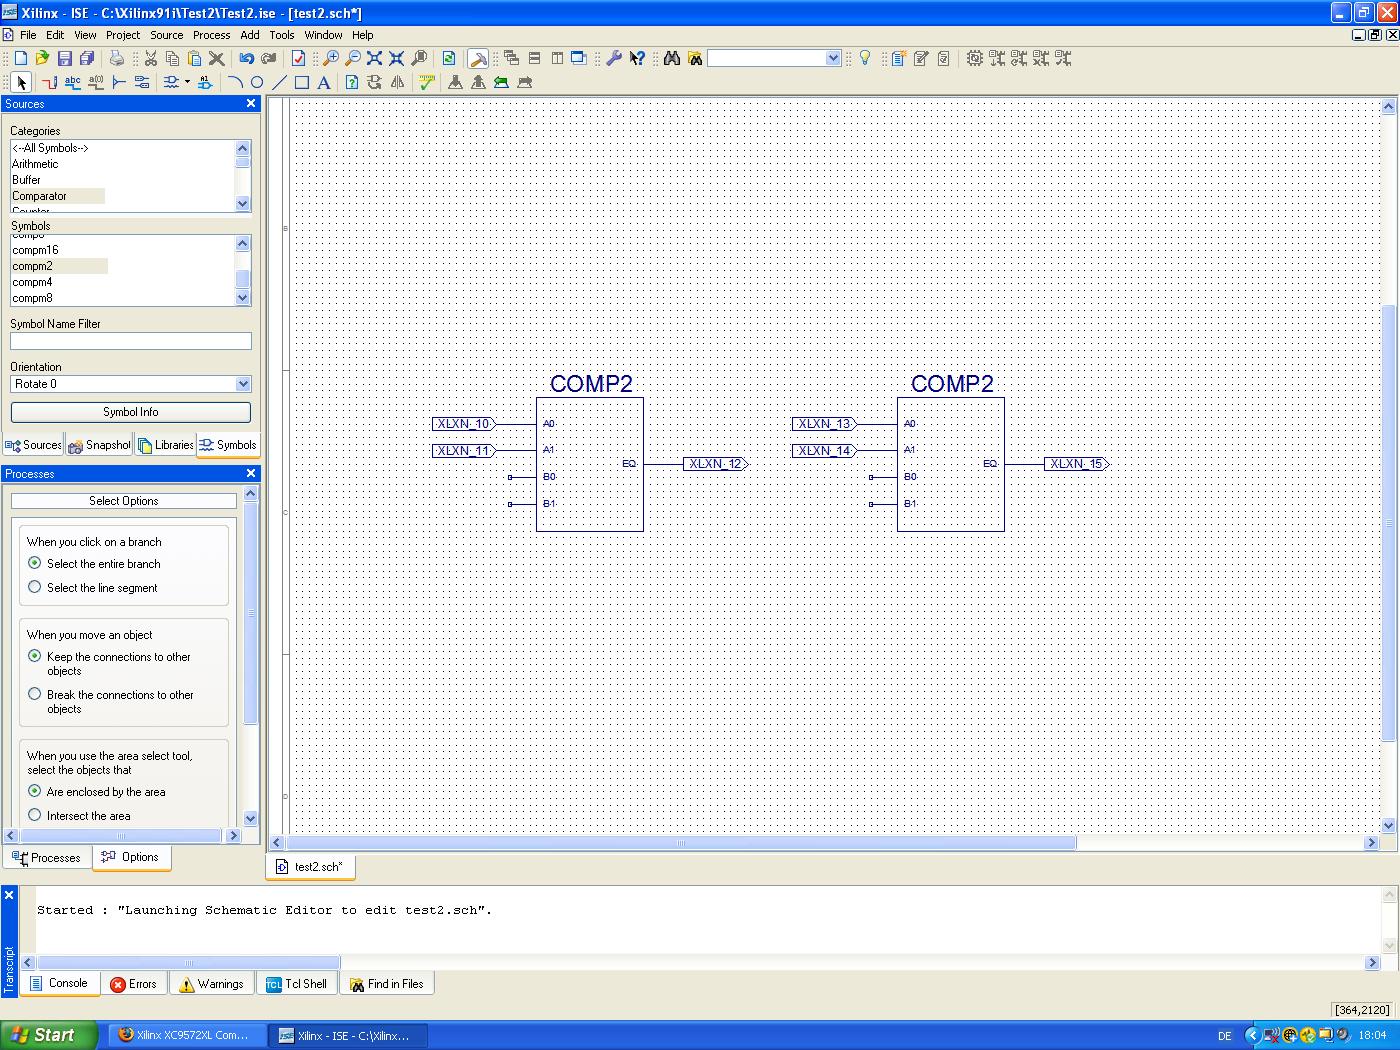This screenshot has height=1050, width=1400.
Task: Open the Add menu
Action: [250, 35]
